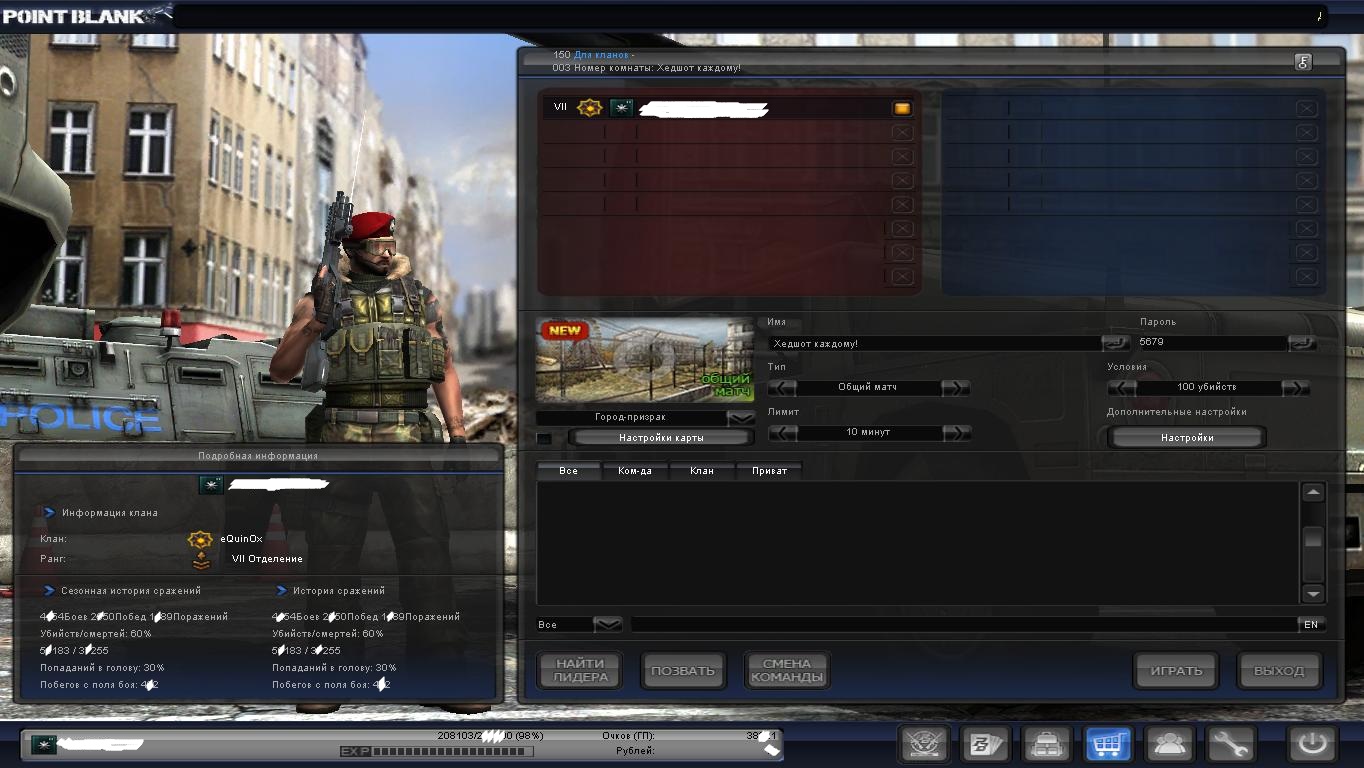
Task: Click the Найти лидера button
Action: pos(581,670)
